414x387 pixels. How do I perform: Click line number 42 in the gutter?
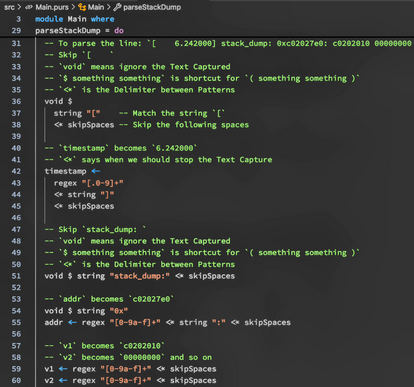(16, 171)
